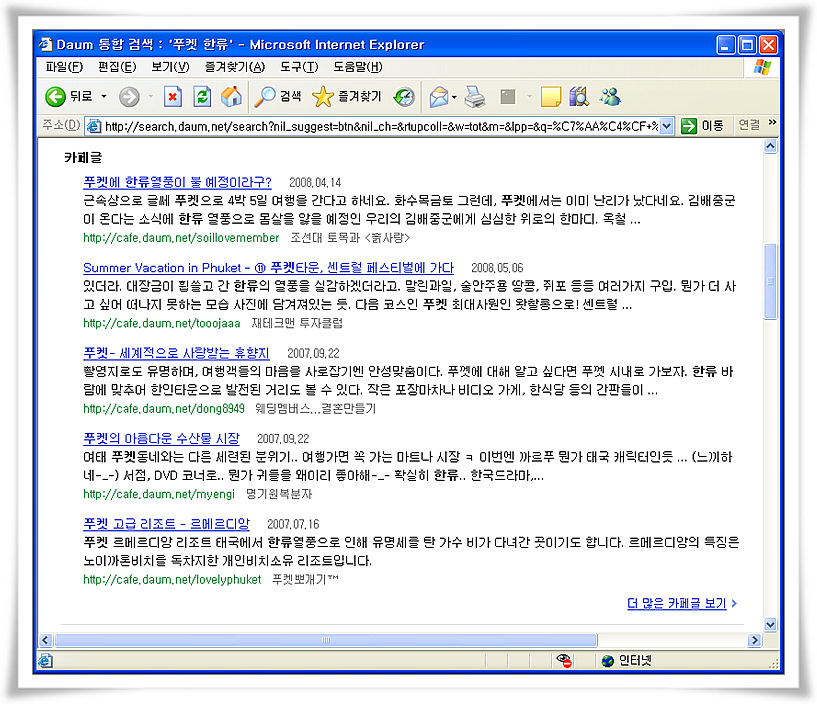Click the IE title bar document icon
This screenshot has height=704, width=817.
point(45,44)
